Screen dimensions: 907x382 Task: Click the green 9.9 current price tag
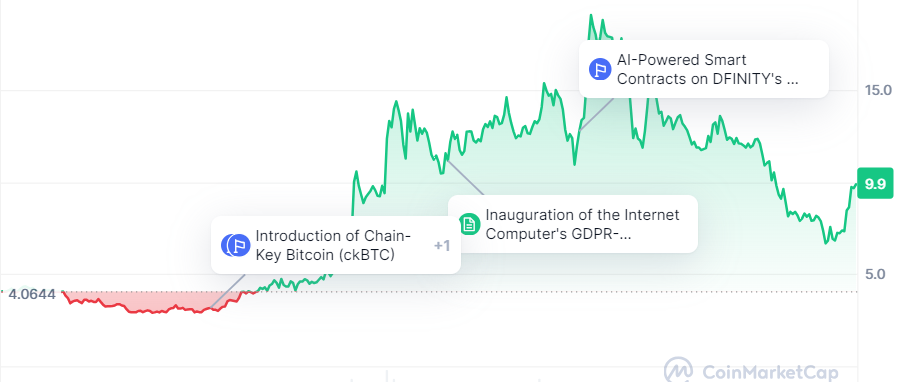[875, 184]
